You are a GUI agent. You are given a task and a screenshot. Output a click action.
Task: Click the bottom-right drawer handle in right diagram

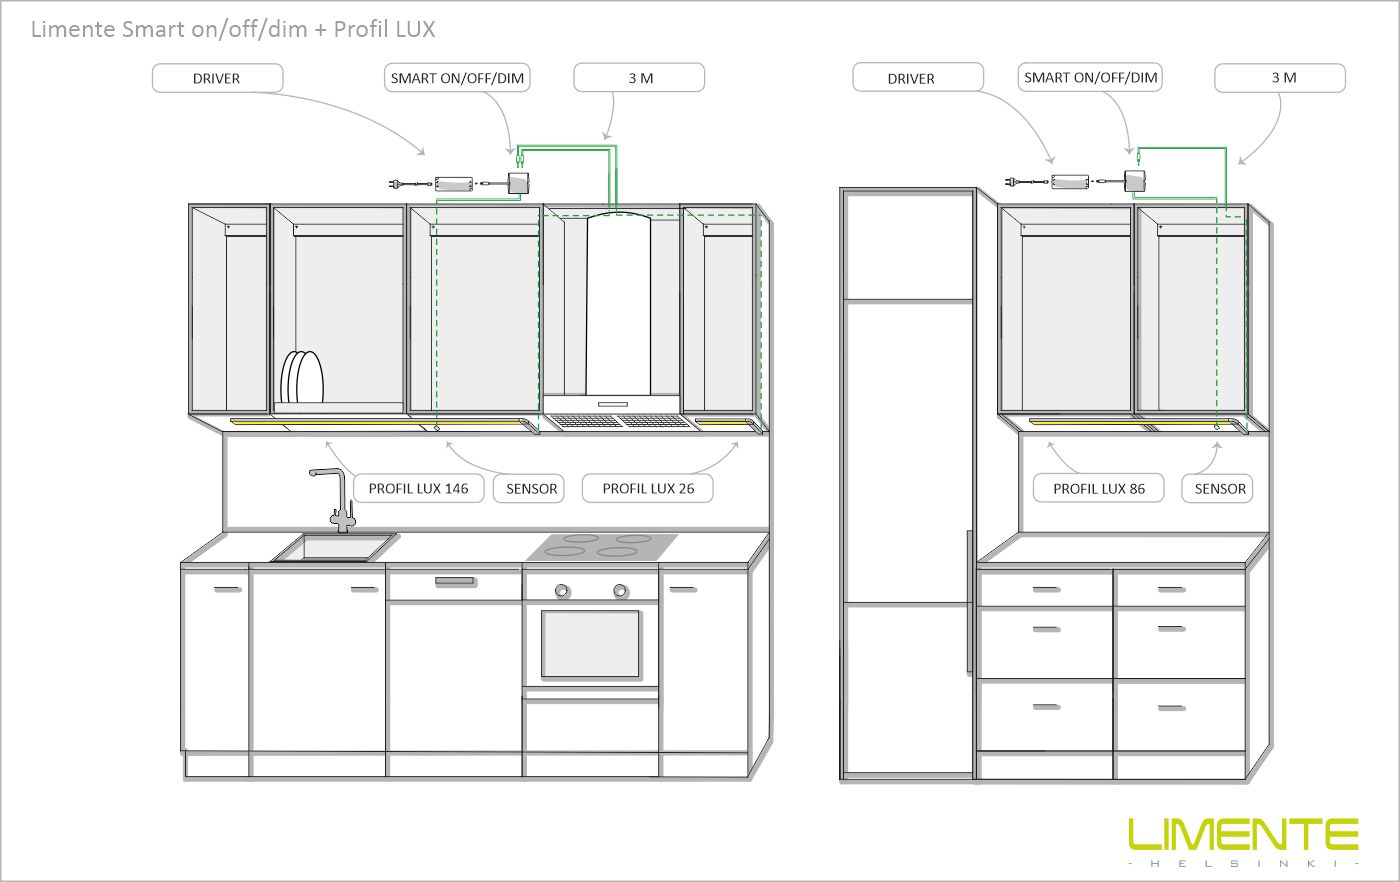point(1171,708)
